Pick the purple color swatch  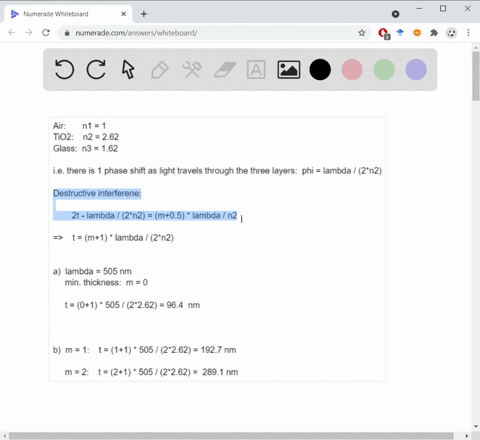[x=416, y=69]
